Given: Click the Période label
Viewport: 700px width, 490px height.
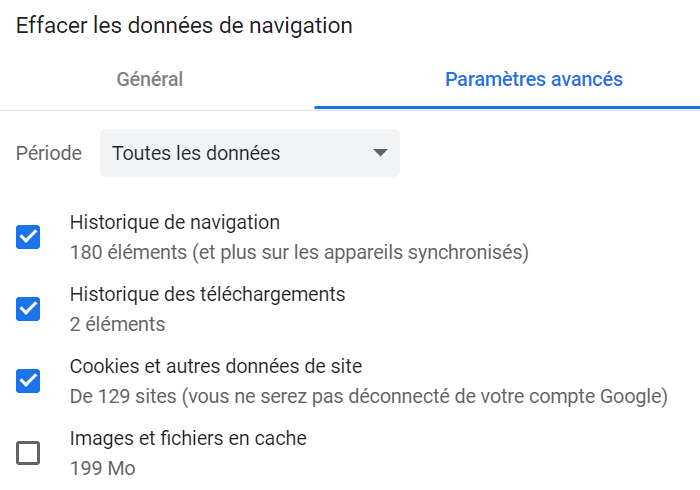Looking at the screenshot, I should coord(49,154).
